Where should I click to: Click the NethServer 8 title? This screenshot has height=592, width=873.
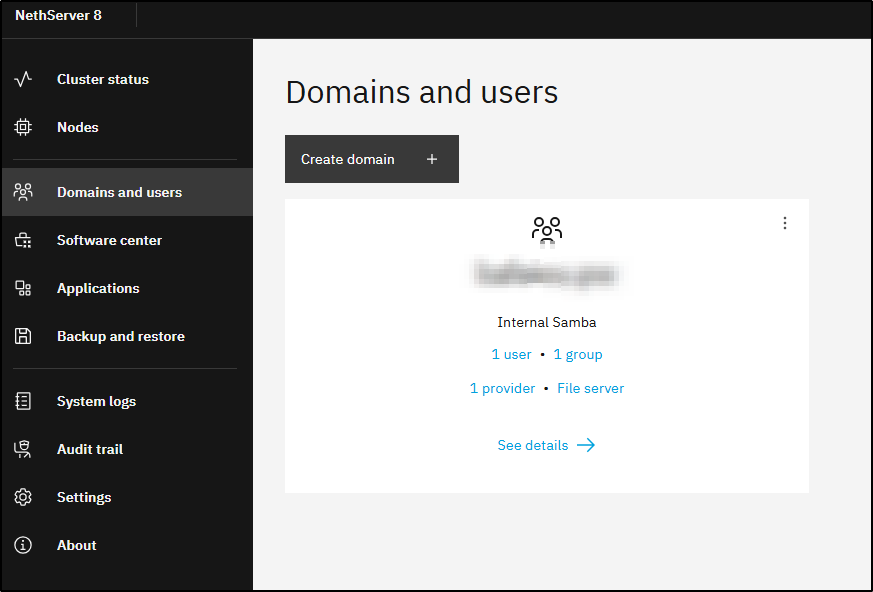[58, 15]
